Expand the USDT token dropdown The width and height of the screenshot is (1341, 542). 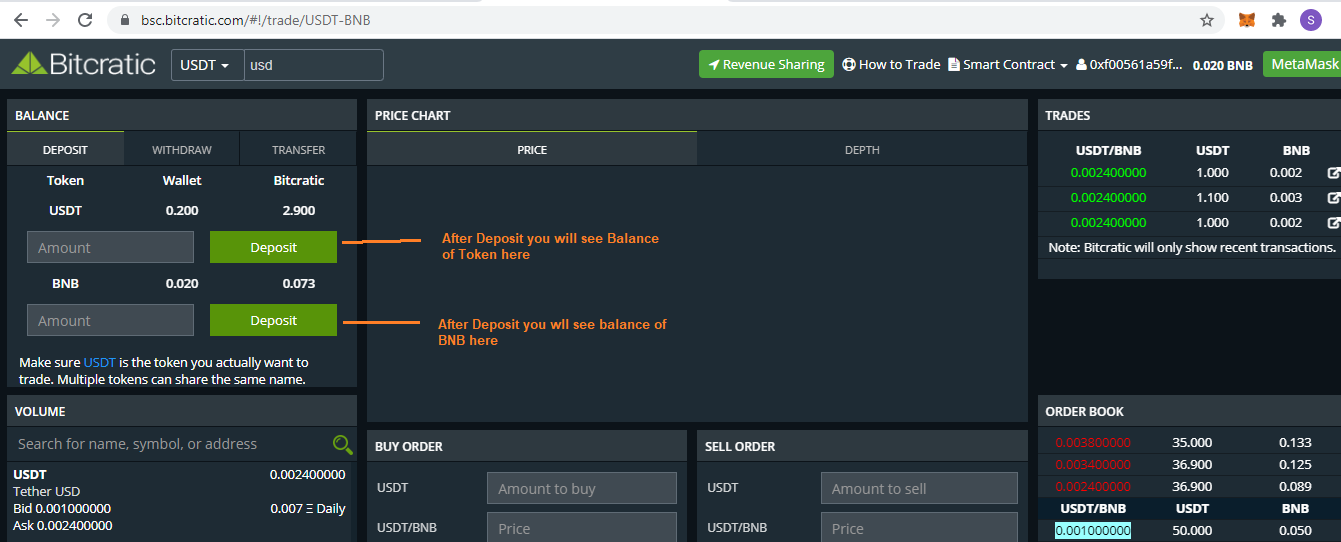[x=206, y=65]
